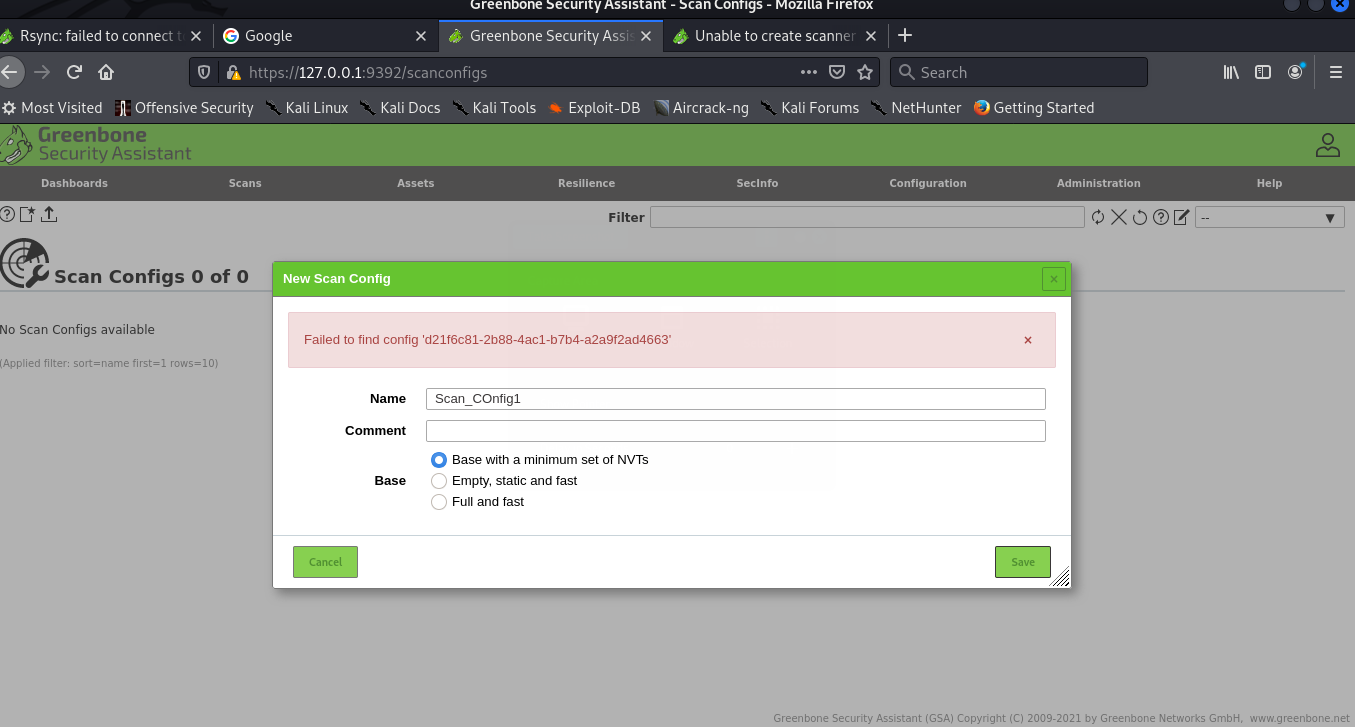Viewport: 1355px width, 727px height.
Task: Reload the current page
Action: pyautogui.click(x=74, y=72)
